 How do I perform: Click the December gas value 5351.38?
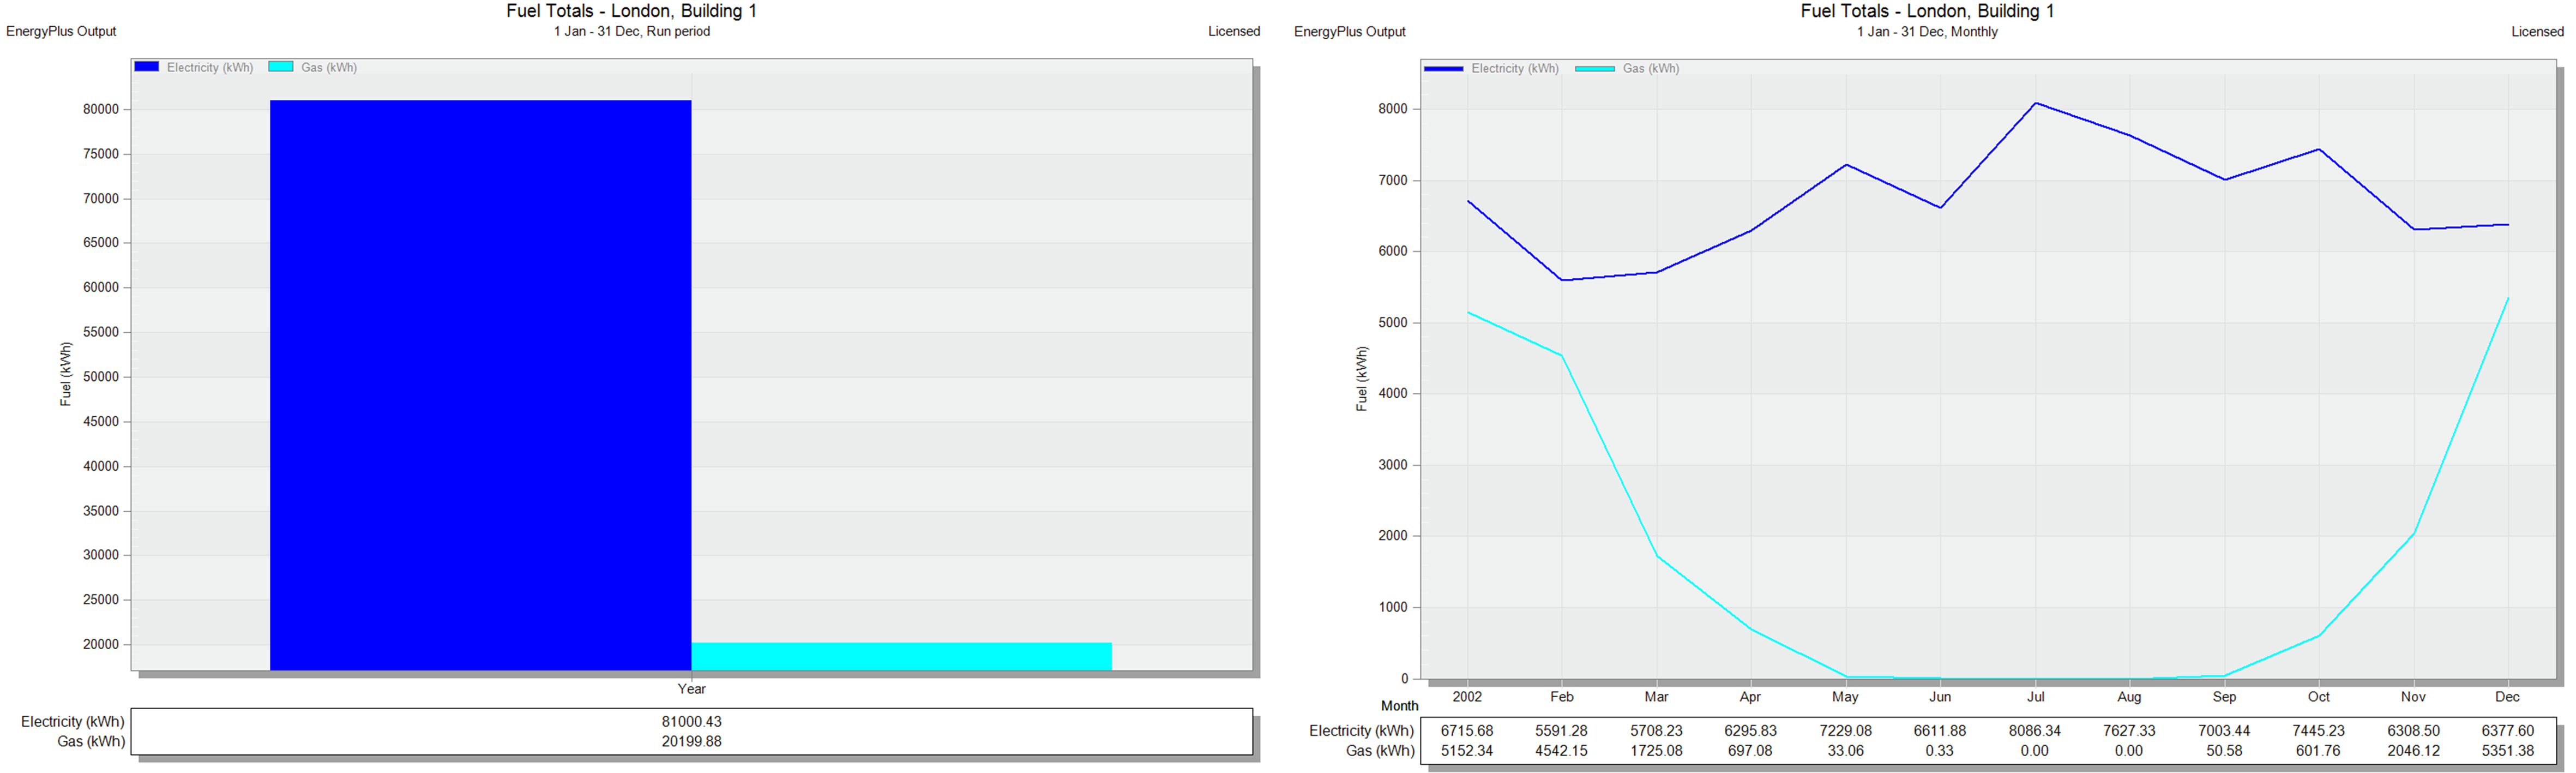(x=2507, y=751)
